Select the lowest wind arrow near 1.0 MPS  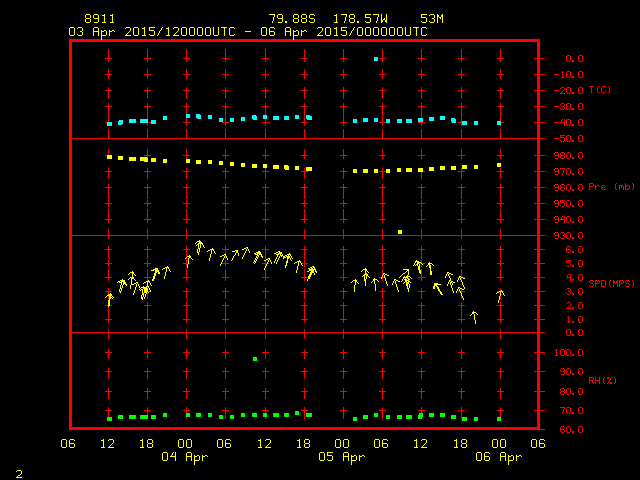(474, 317)
